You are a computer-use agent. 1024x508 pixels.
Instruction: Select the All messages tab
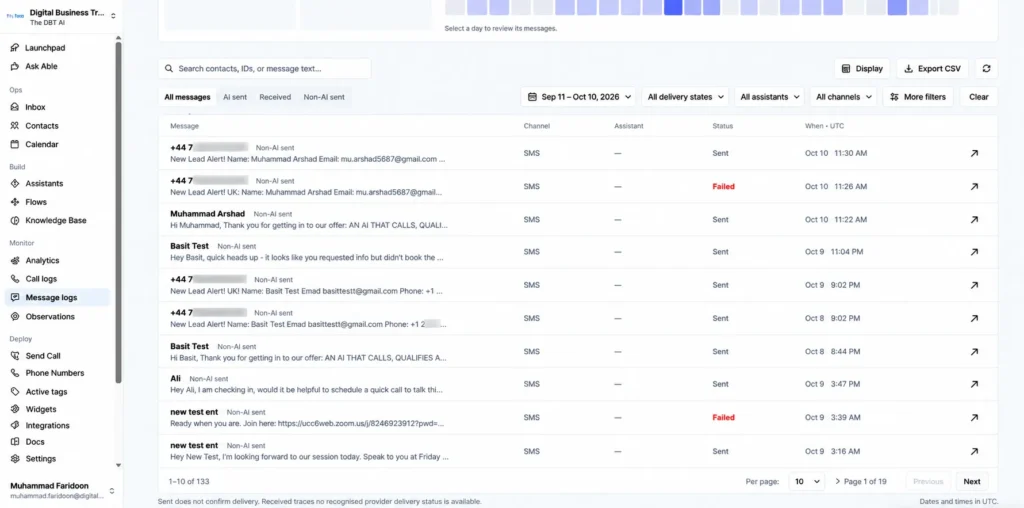click(x=187, y=97)
